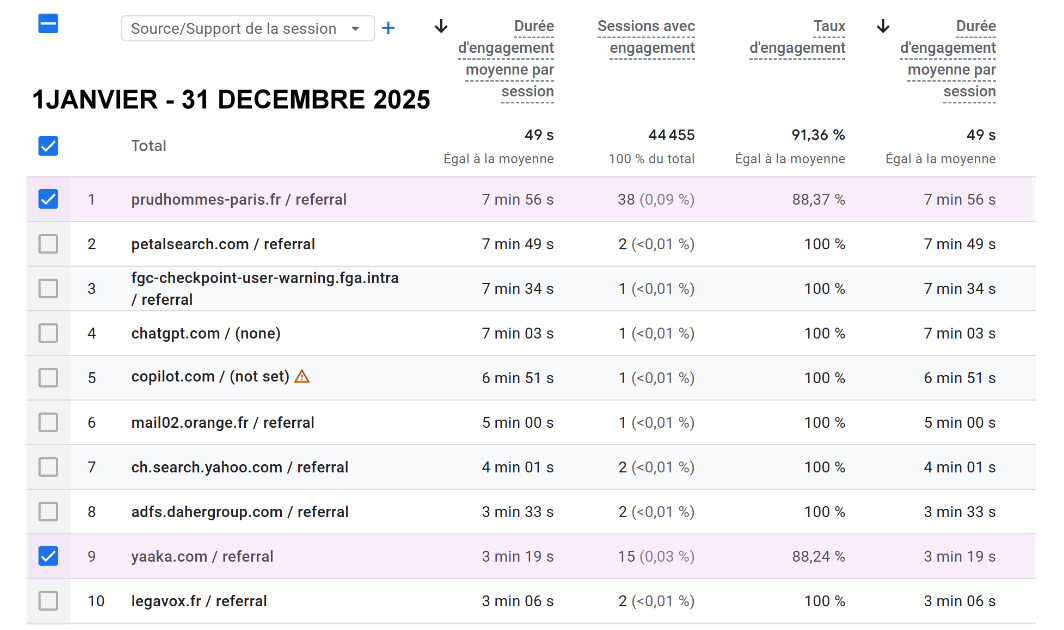Click the 38 (0,09 %) sessions cell
Viewport: 1064px width, 630px height.
(x=656, y=200)
